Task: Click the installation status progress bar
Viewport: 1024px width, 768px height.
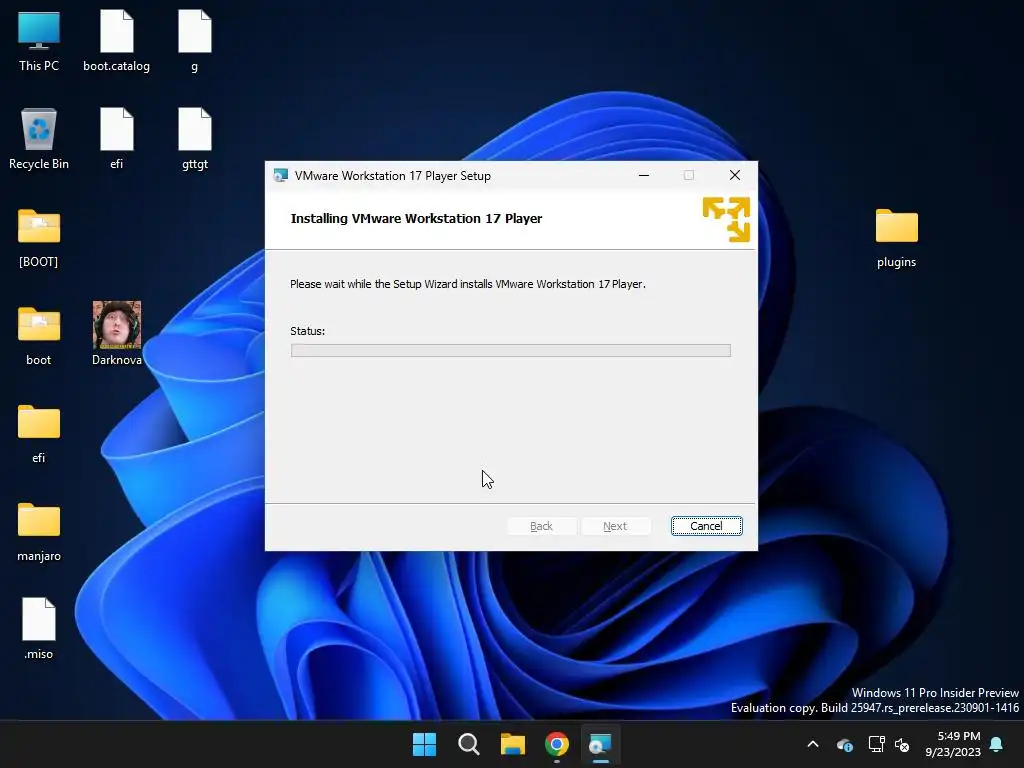Action: (511, 351)
